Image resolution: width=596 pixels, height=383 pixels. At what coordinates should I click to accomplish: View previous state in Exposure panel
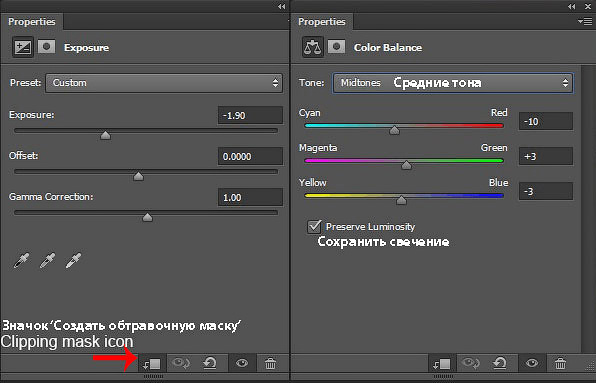click(181, 364)
